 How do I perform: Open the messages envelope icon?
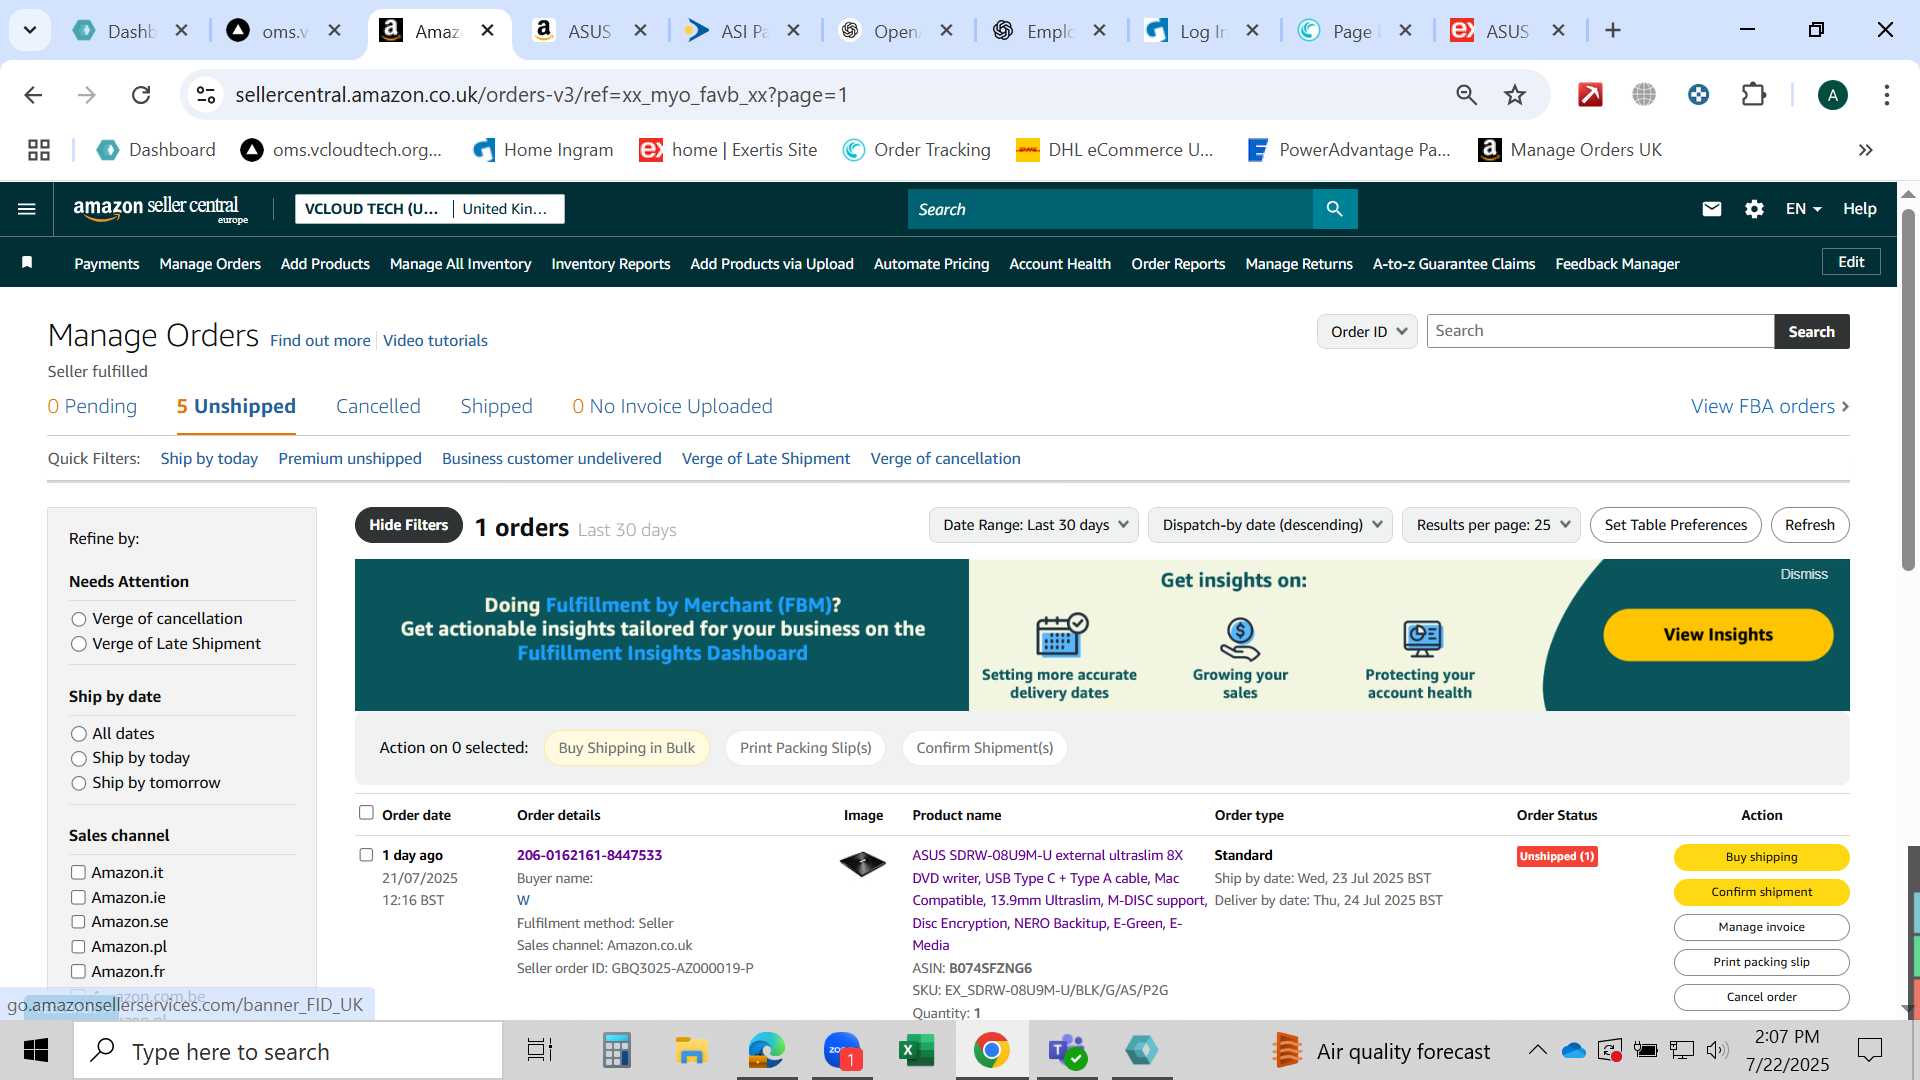[1712, 209]
